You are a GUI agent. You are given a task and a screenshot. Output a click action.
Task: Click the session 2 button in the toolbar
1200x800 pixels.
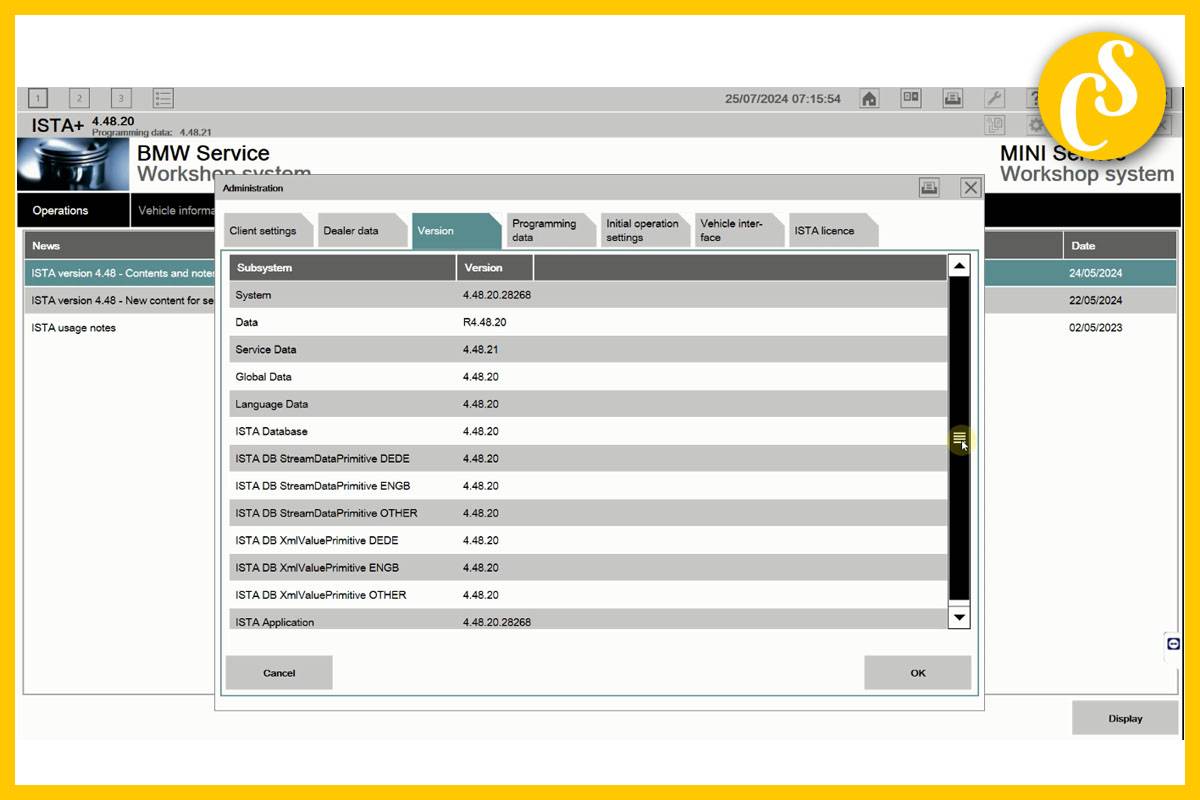(x=79, y=98)
